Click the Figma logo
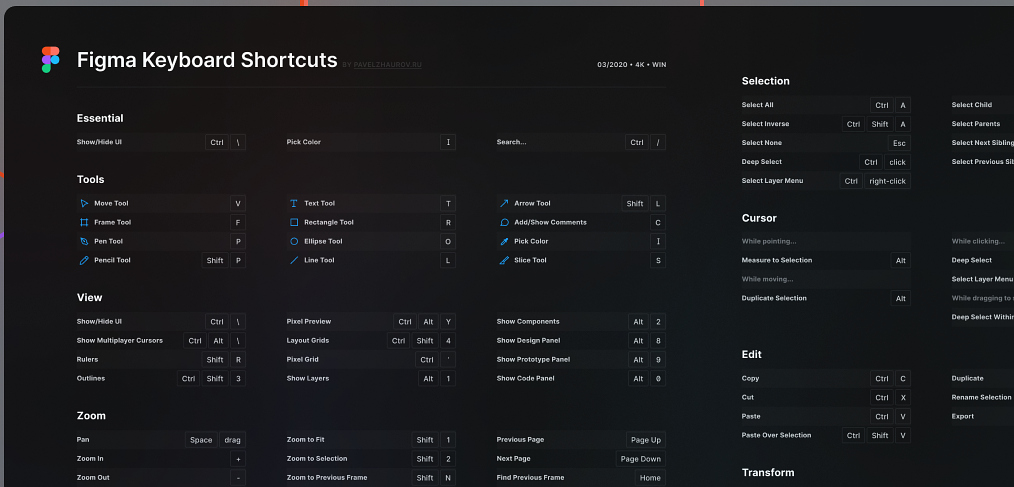 click(x=50, y=60)
